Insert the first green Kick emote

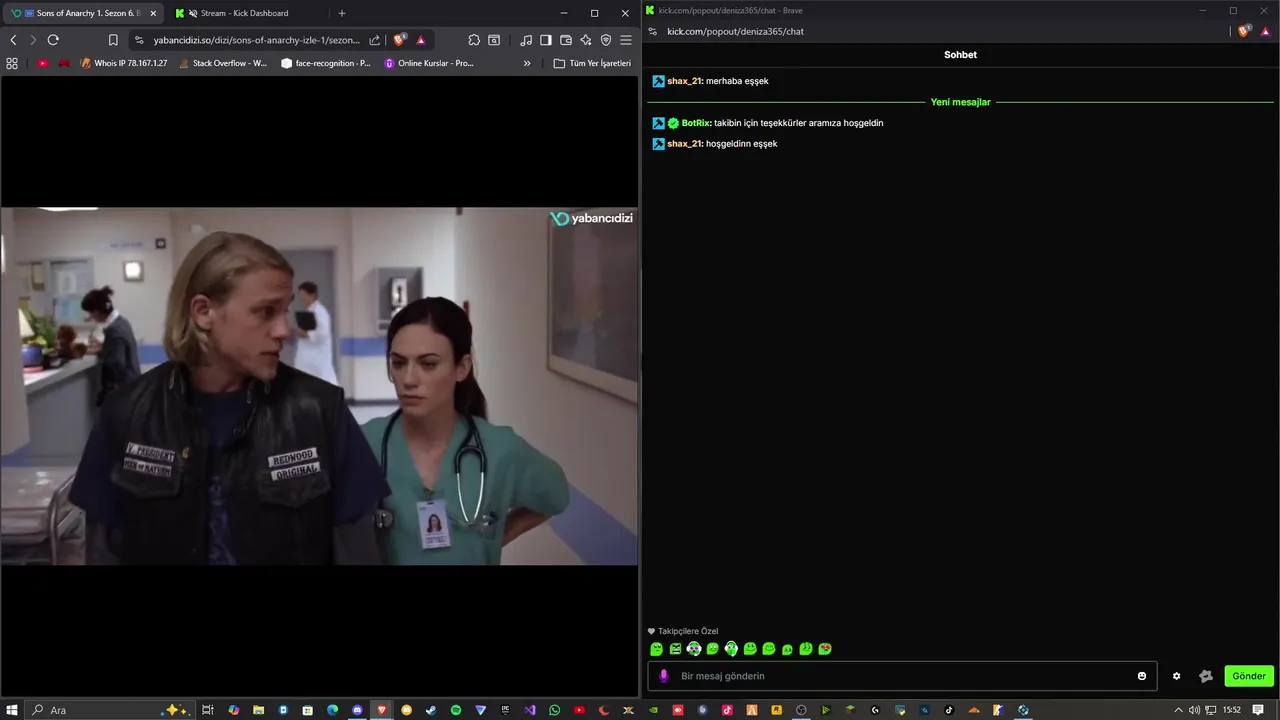(656, 649)
